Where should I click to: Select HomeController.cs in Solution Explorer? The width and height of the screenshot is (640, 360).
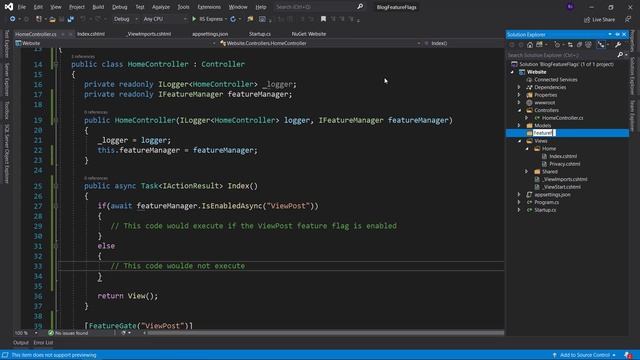point(562,118)
